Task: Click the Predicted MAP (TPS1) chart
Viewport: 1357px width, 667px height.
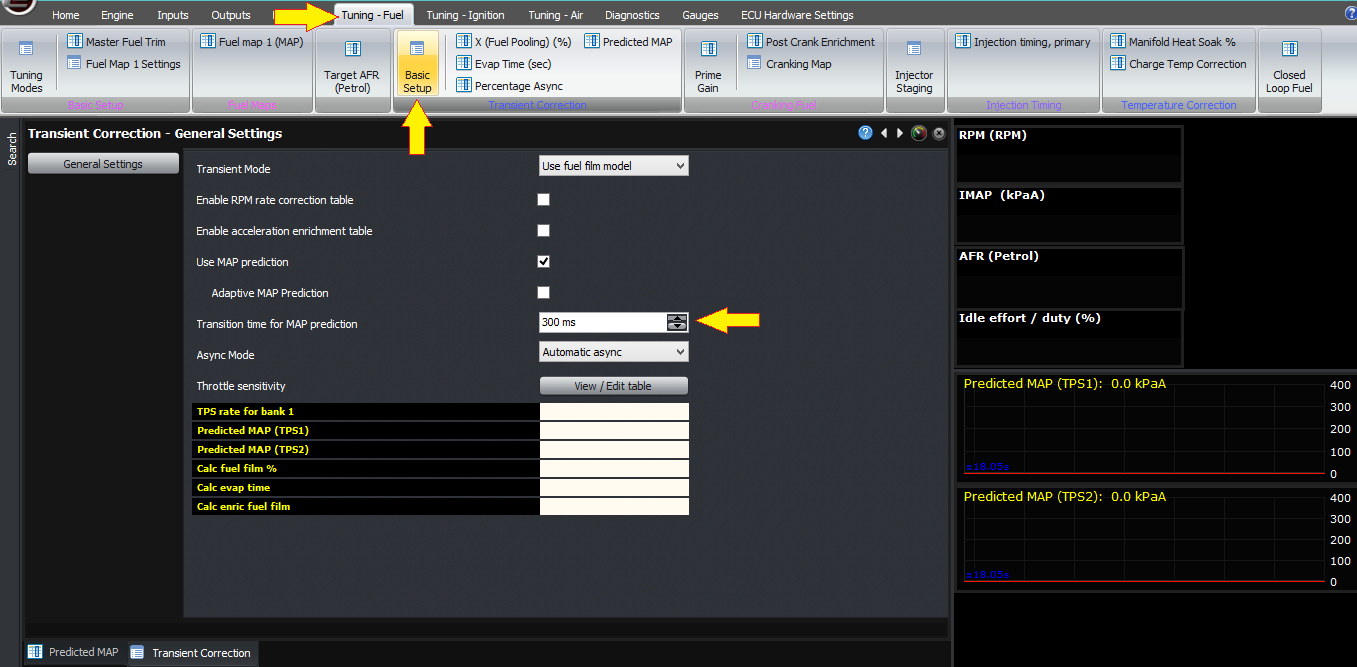Action: (x=1155, y=428)
